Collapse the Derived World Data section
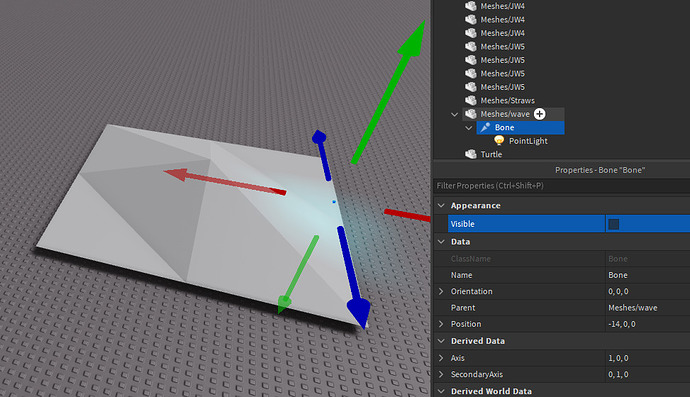The width and height of the screenshot is (690, 397). click(x=441, y=391)
